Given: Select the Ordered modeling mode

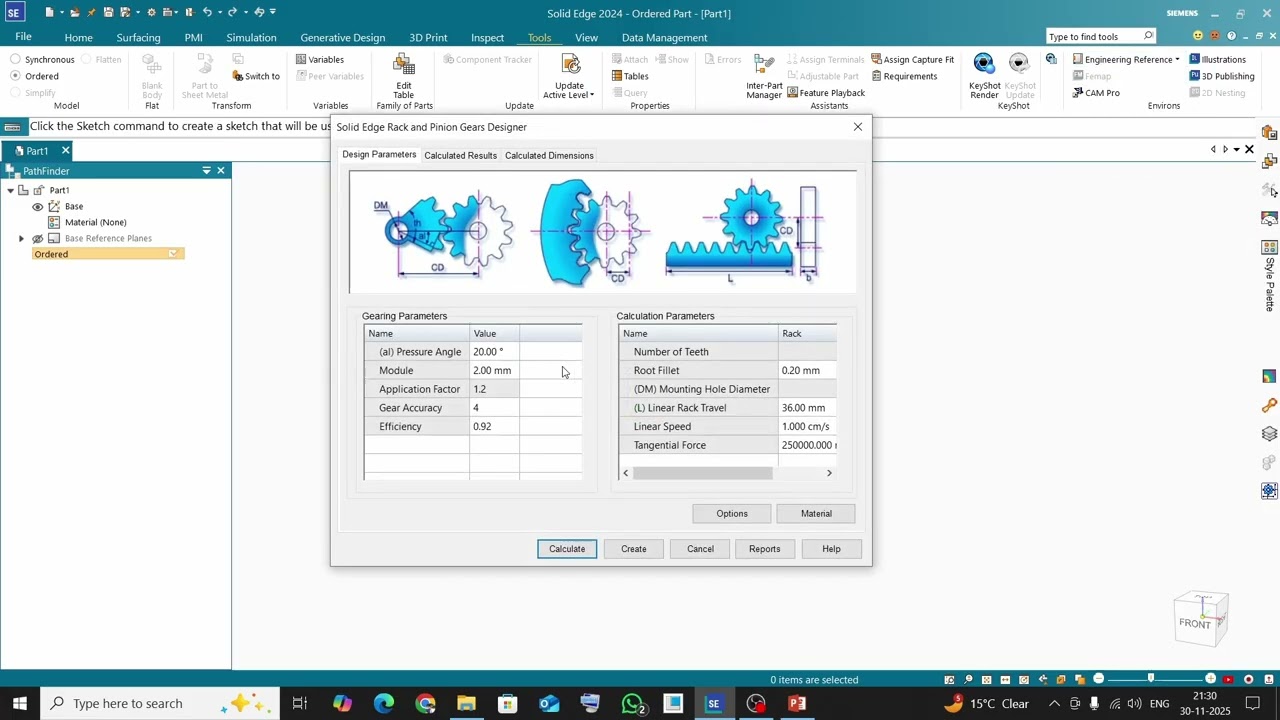Looking at the screenshot, I should [35, 76].
